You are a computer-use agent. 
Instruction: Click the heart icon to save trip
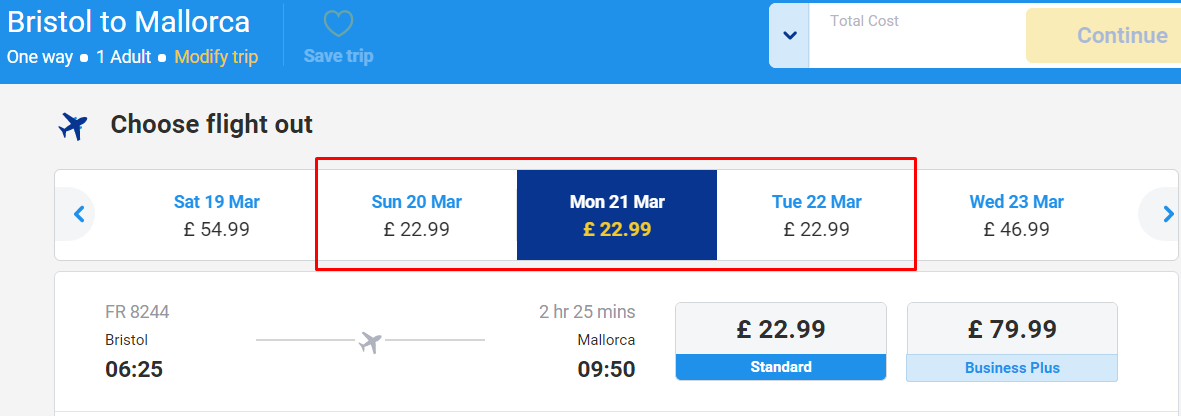[x=338, y=24]
